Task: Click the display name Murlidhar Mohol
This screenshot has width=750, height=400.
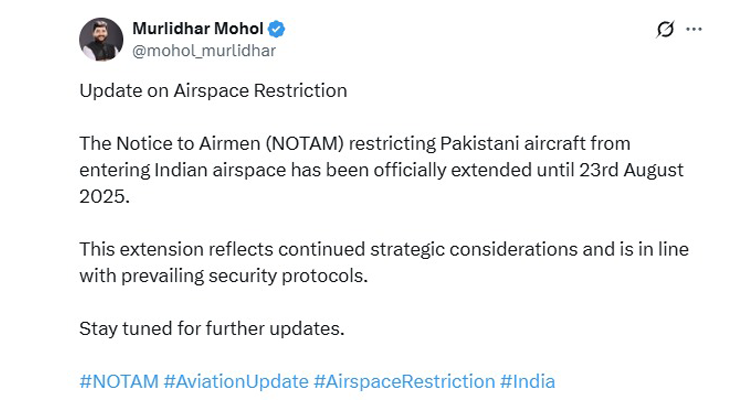Action: (198, 29)
